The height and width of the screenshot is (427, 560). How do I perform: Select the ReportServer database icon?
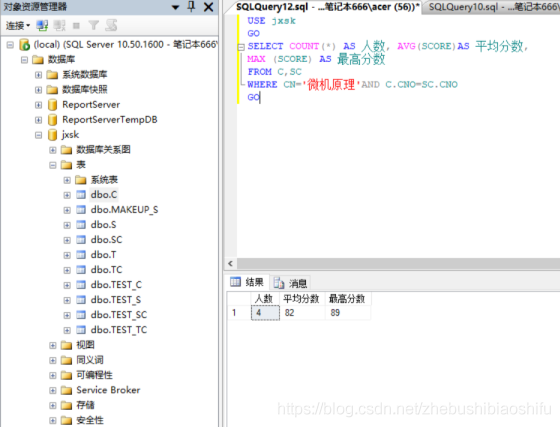[x=52, y=105]
